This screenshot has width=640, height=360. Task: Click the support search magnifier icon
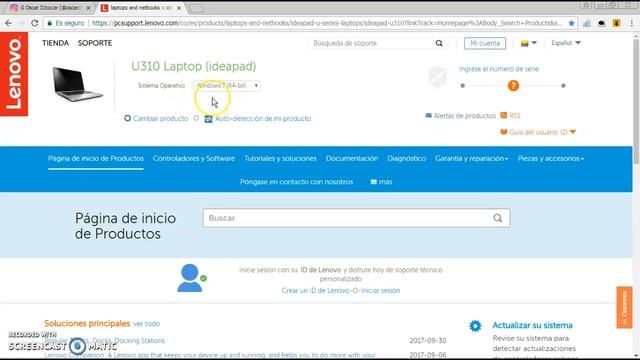click(x=439, y=43)
